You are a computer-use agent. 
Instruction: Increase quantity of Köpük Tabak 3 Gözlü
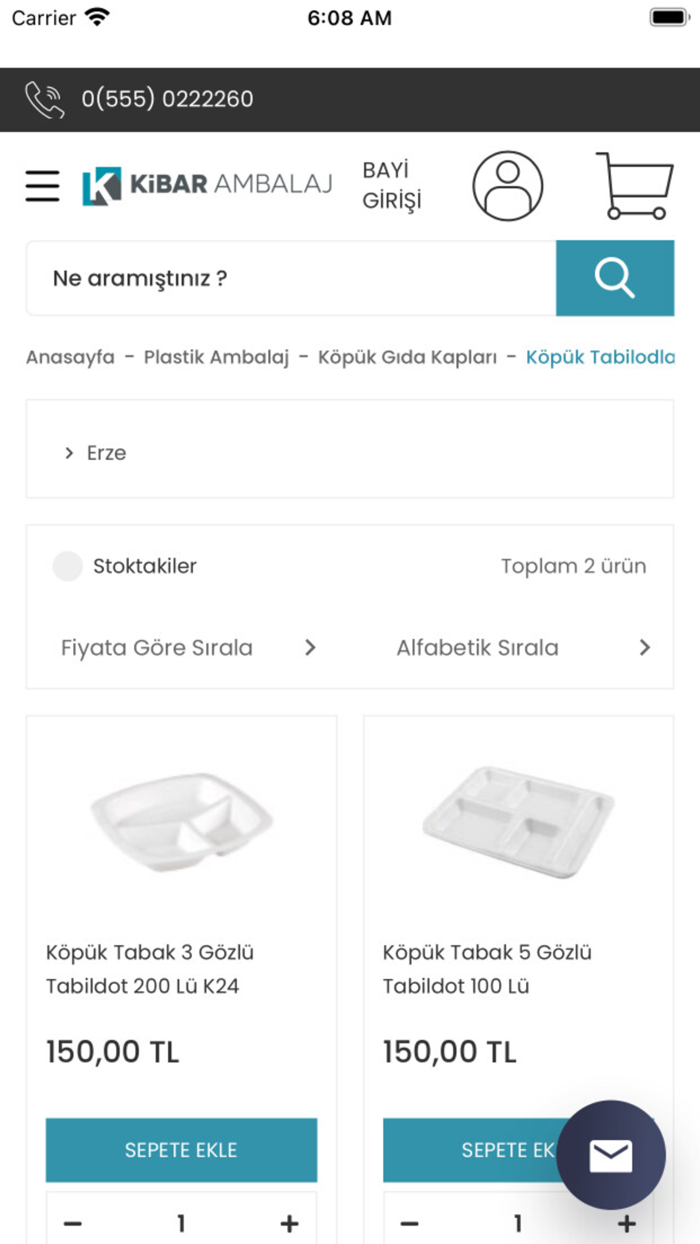tap(289, 1222)
